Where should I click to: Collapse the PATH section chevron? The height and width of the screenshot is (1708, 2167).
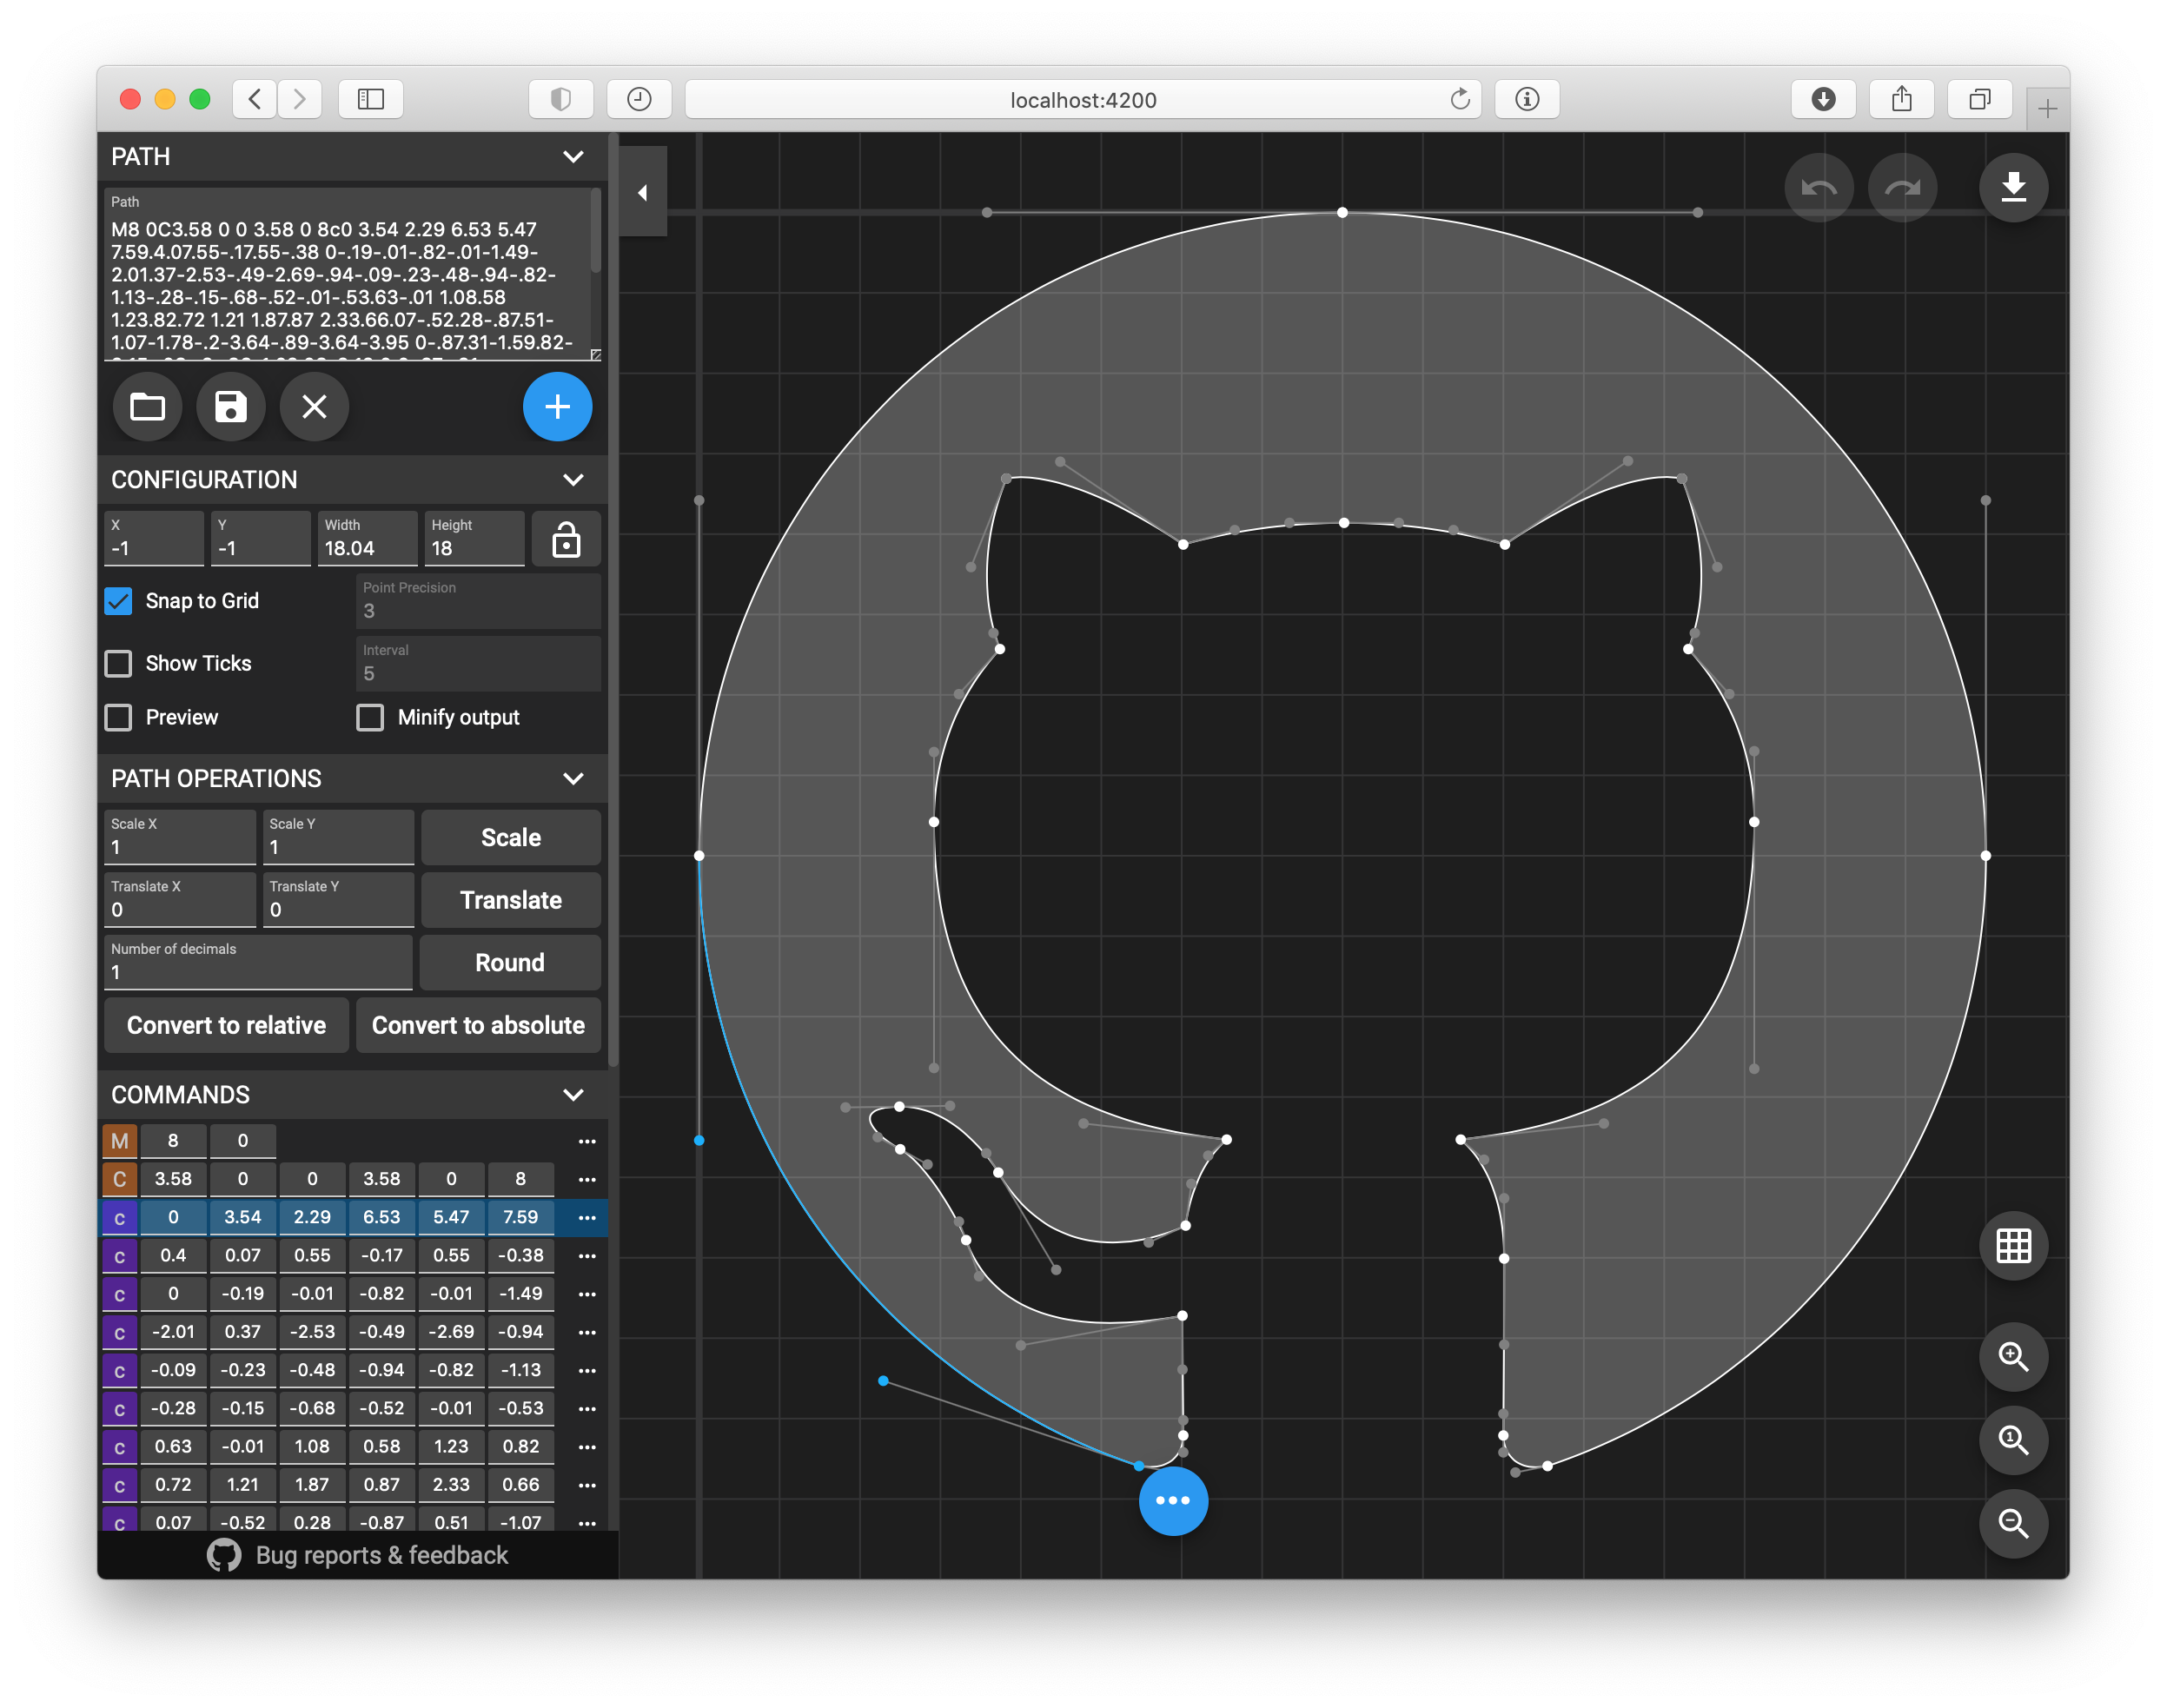tap(573, 157)
